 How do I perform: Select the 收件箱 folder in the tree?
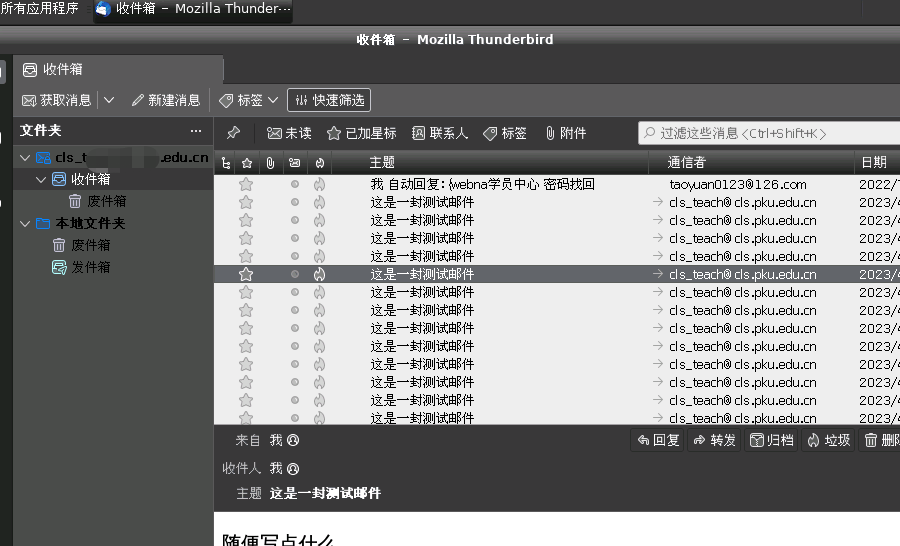pyautogui.click(x=114, y=180)
